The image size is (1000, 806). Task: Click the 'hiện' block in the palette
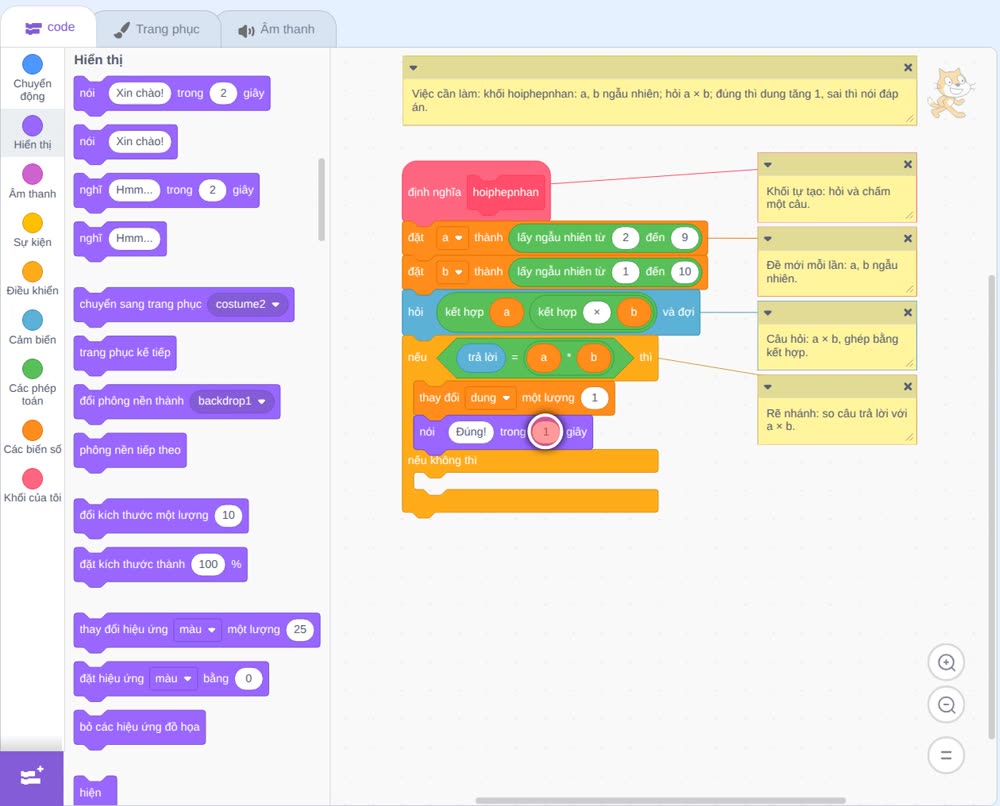tap(95, 791)
